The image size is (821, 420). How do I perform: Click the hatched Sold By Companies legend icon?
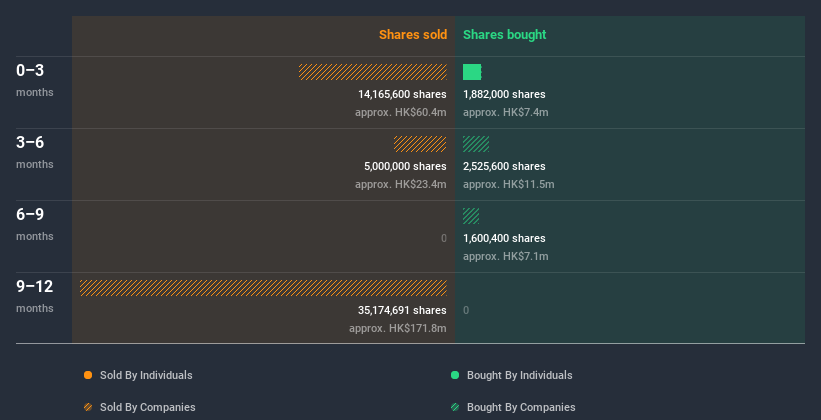tap(88, 407)
